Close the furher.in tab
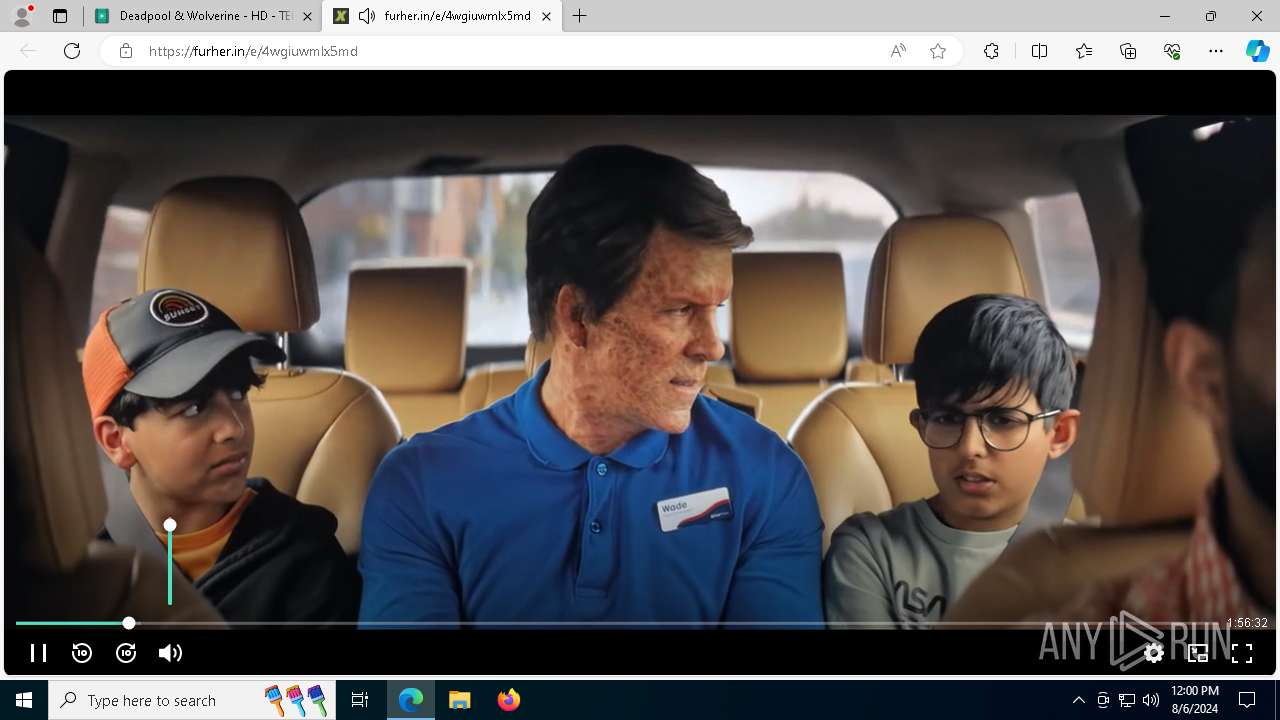This screenshot has width=1280, height=720. [546, 16]
